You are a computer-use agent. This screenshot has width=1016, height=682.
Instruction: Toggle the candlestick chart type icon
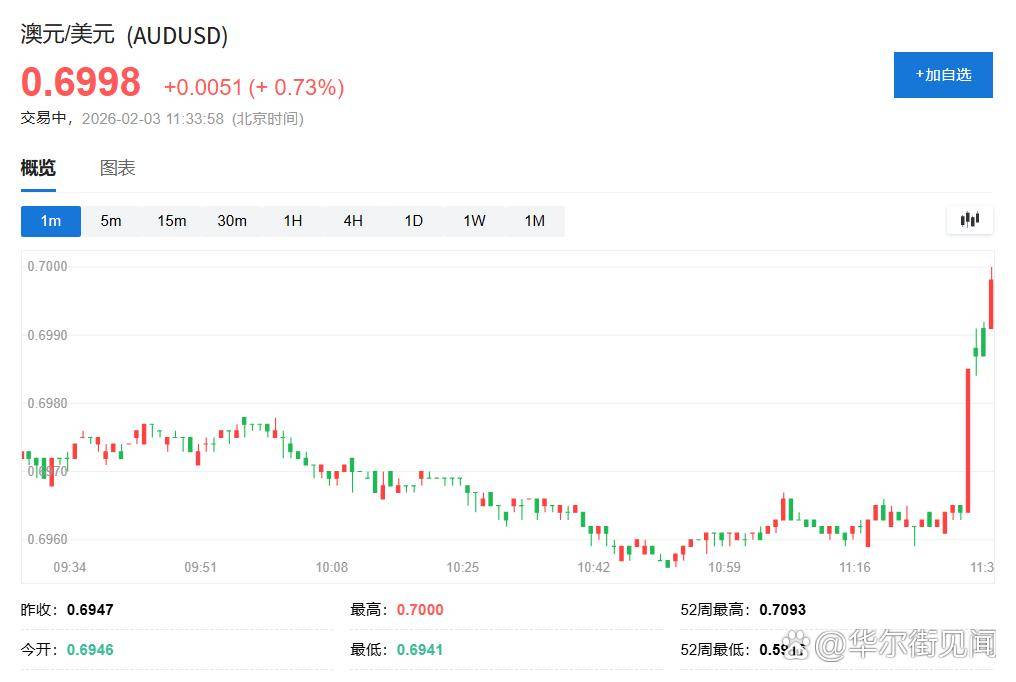click(x=969, y=220)
